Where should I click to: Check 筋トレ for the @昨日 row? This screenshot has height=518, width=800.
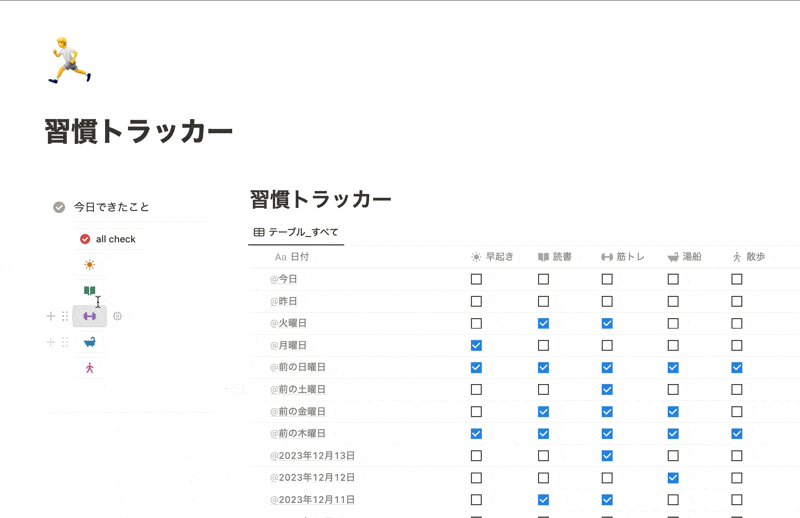(607, 301)
